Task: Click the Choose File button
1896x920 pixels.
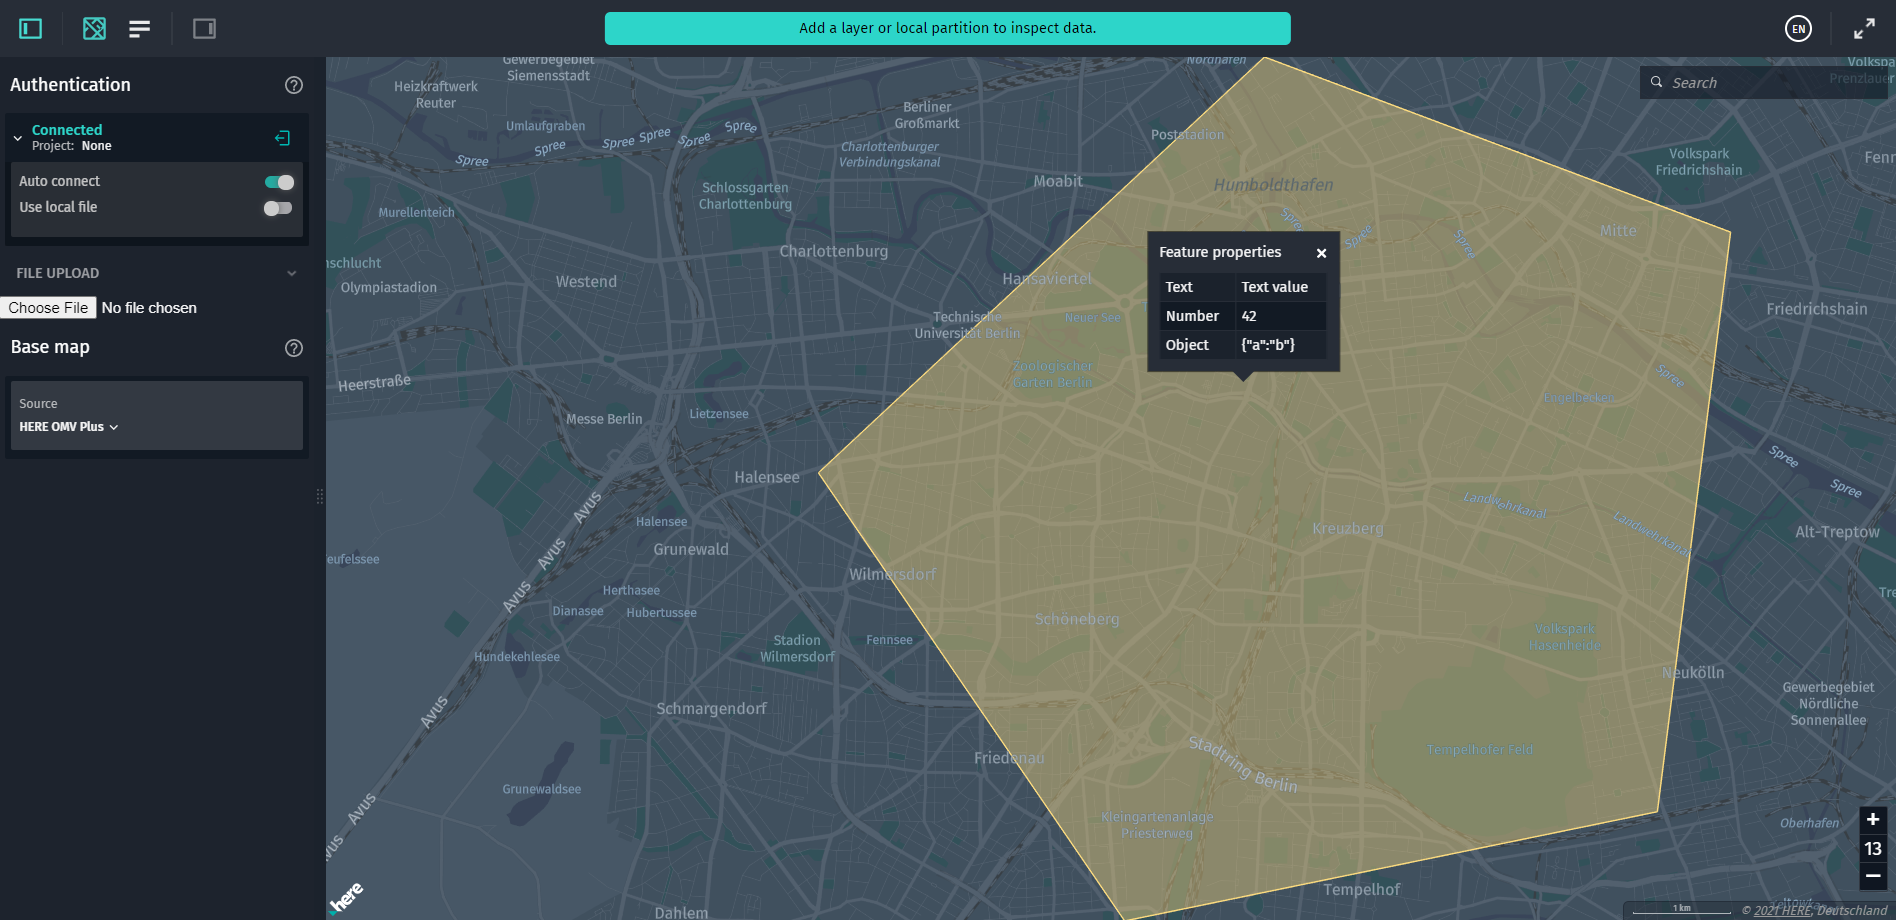Action: [x=47, y=307]
